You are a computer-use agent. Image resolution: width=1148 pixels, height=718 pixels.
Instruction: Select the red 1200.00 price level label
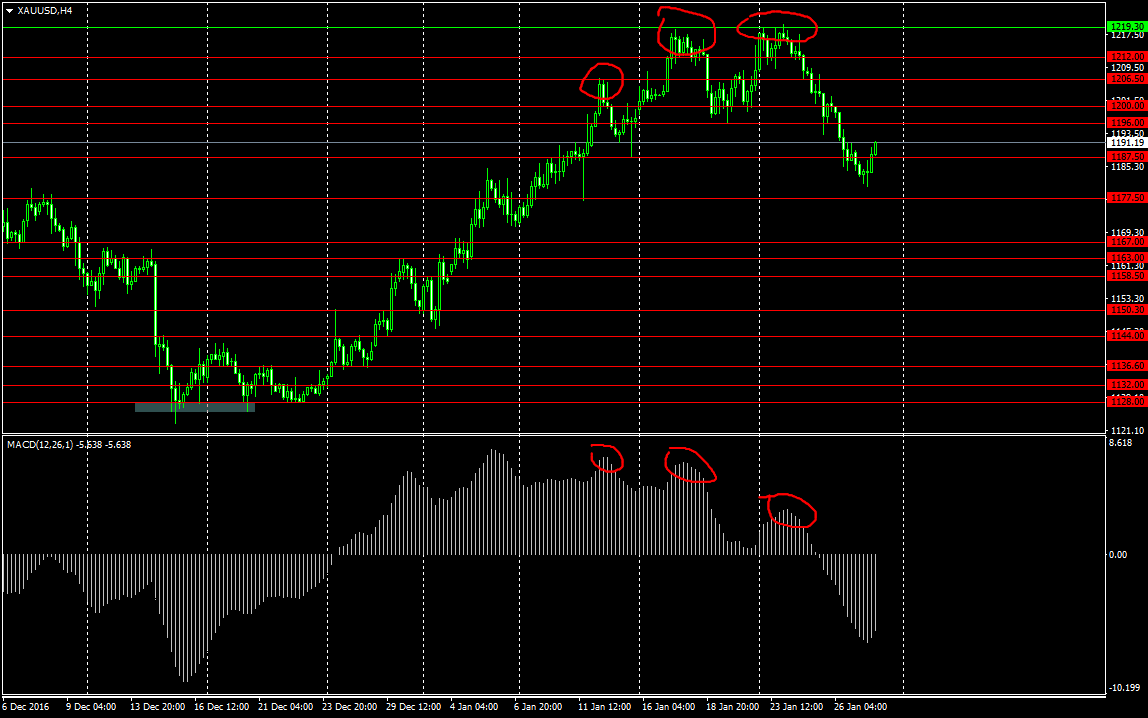[x=1127, y=106]
